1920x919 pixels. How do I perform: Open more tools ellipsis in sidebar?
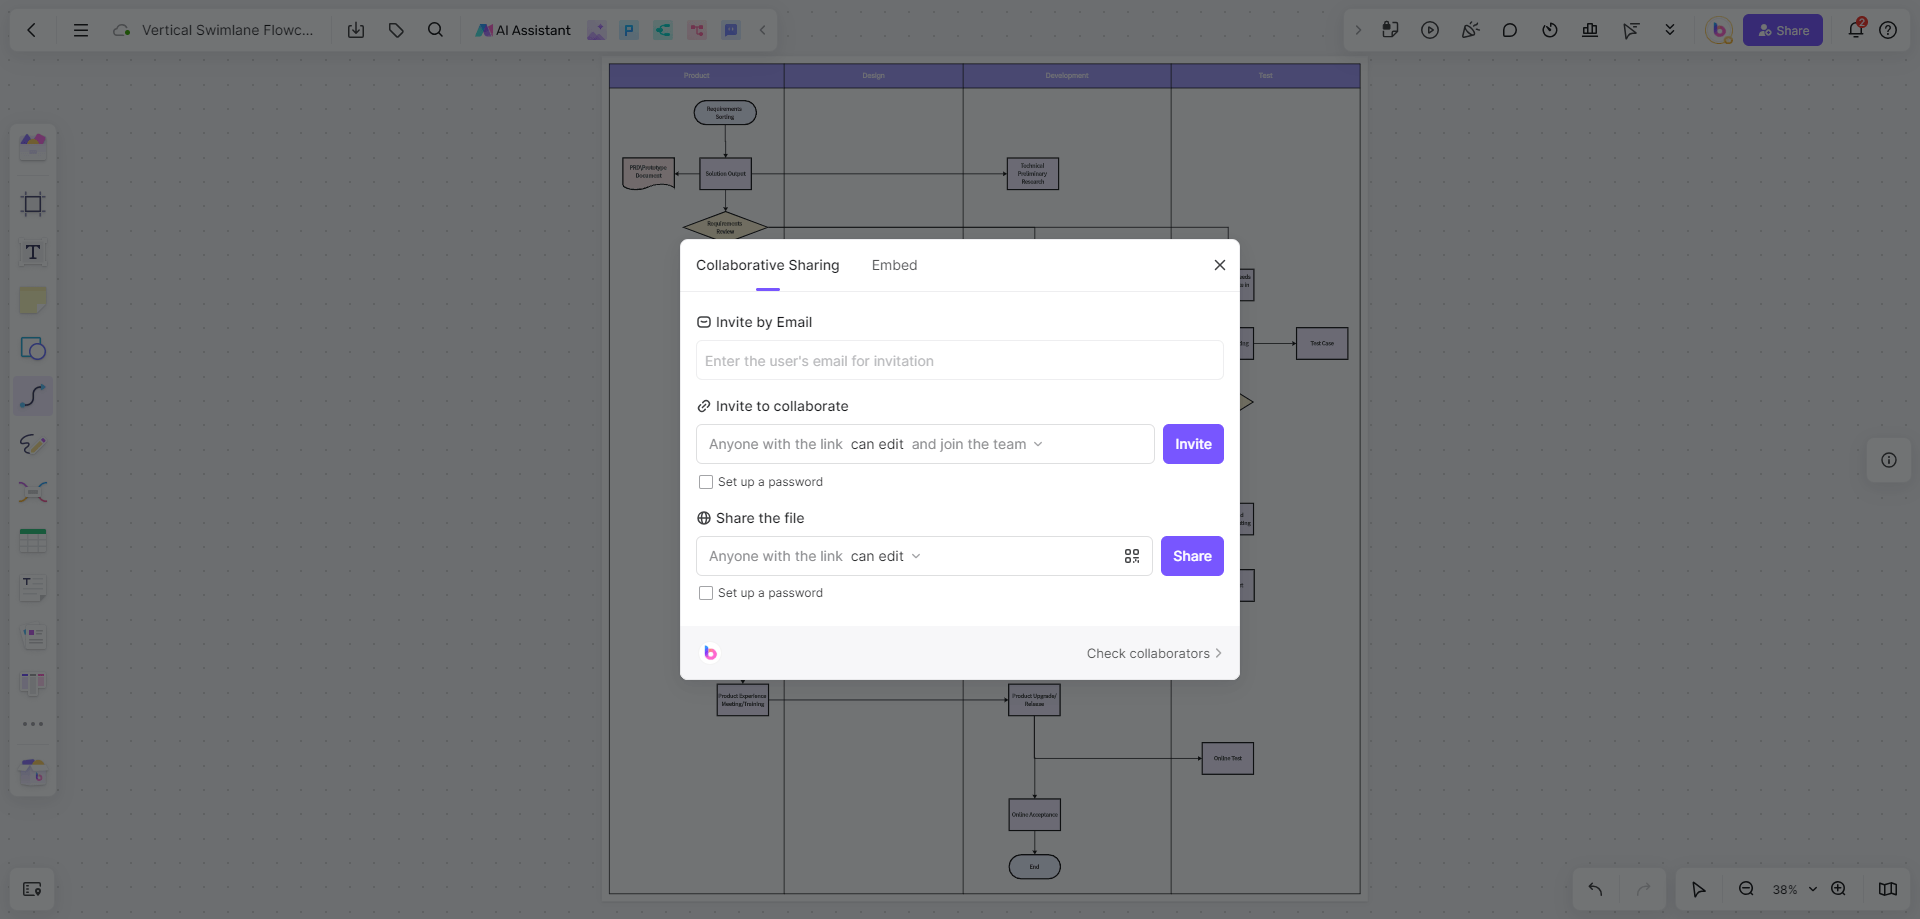coord(33,724)
